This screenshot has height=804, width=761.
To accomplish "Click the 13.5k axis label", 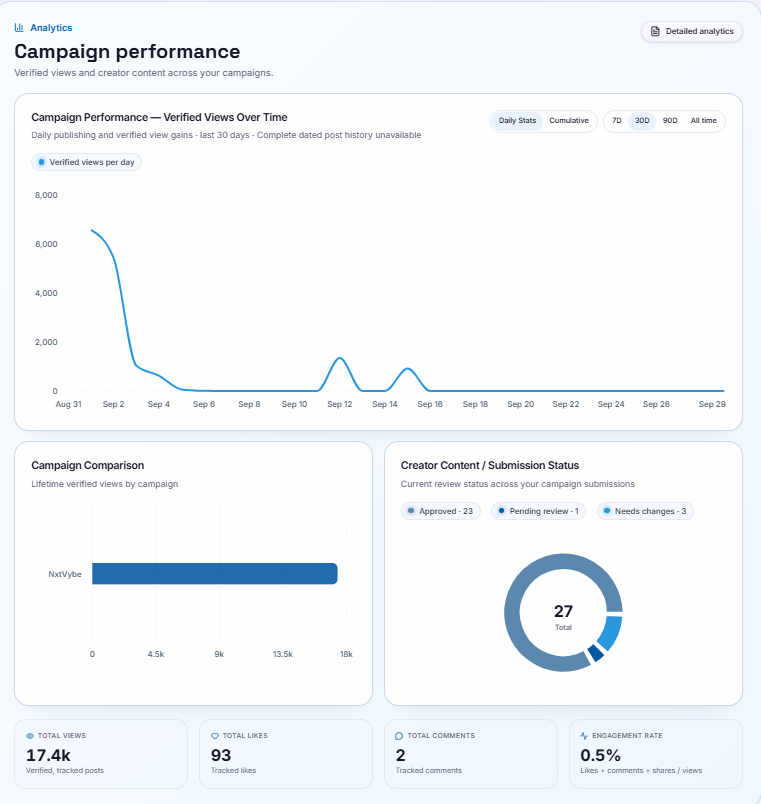I will pos(283,654).
